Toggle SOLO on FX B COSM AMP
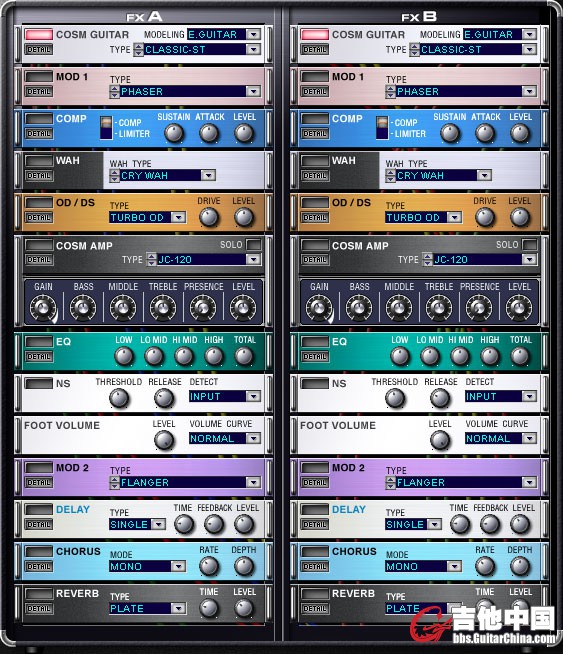563x654 pixels. [x=530, y=244]
